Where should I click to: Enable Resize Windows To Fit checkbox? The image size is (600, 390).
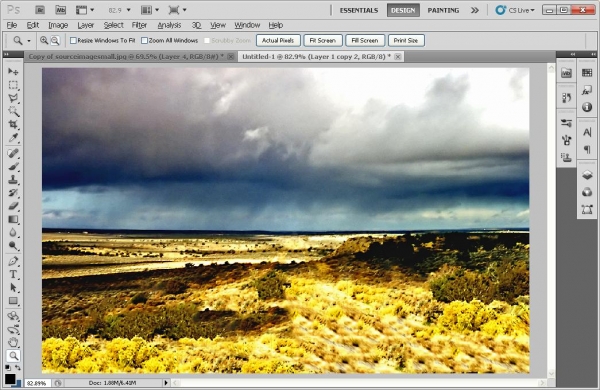(73, 40)
